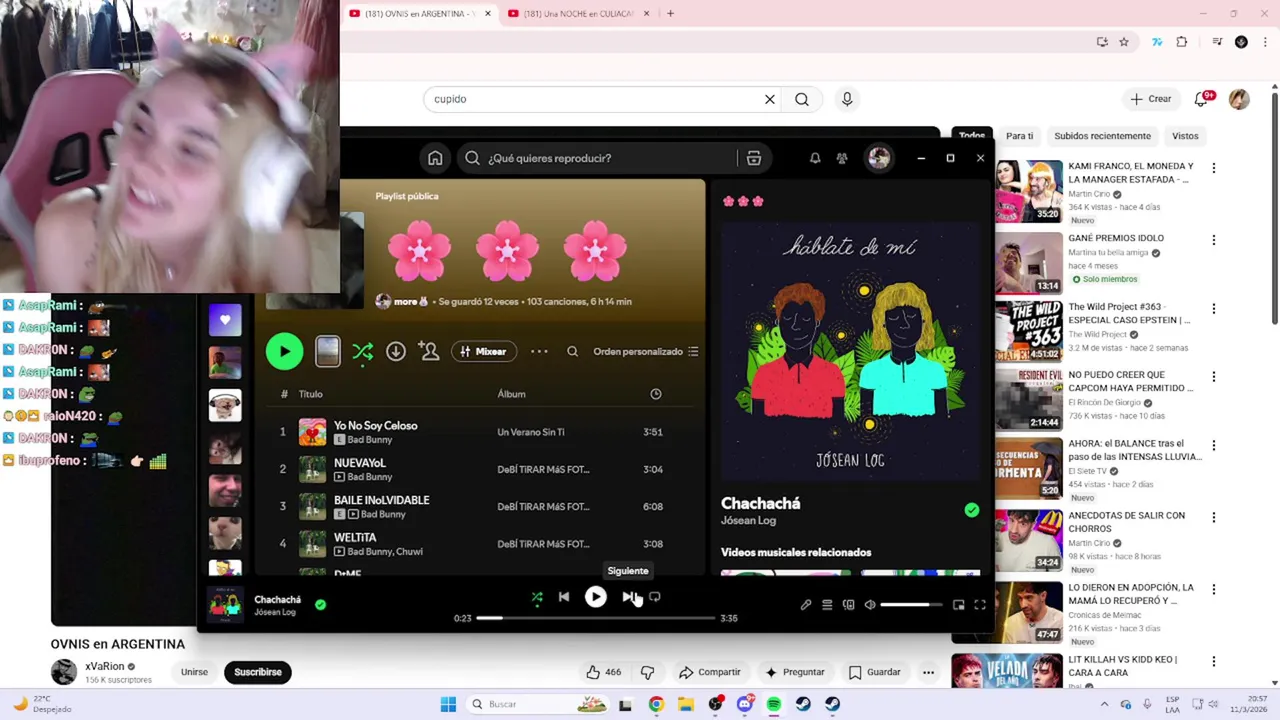Open connect to device icon

coord(848,604)
